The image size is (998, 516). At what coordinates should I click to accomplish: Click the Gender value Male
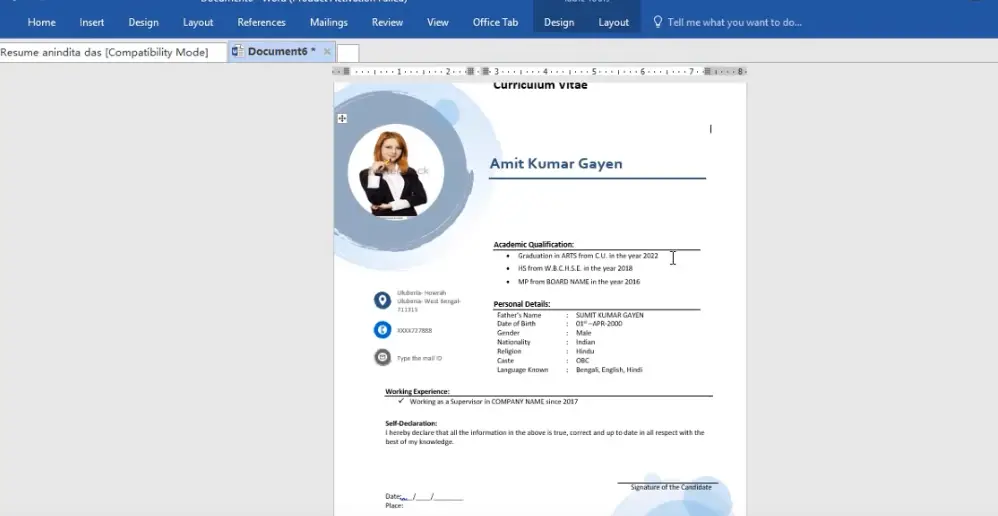pos(583,333)
